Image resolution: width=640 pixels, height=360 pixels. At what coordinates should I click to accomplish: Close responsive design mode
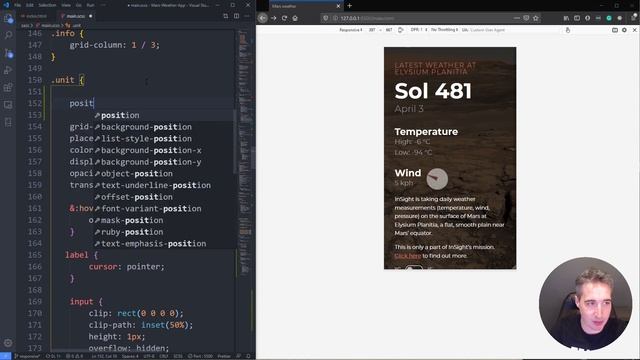635,30
